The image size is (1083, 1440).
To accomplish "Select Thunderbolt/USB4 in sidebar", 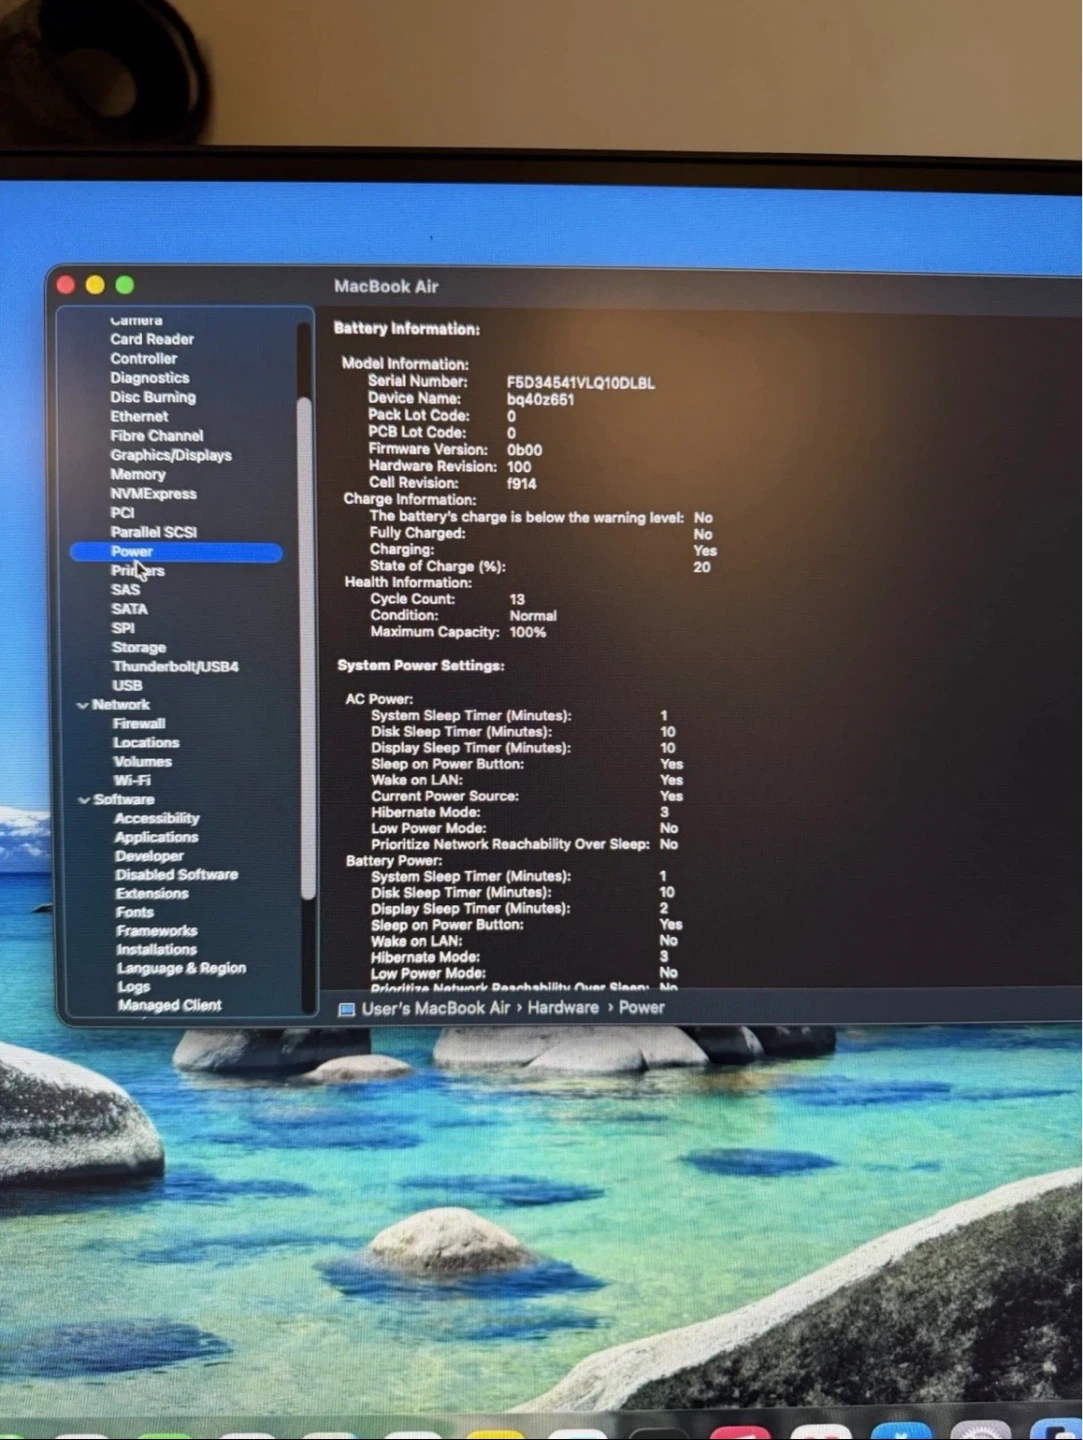I will [175, 667].
